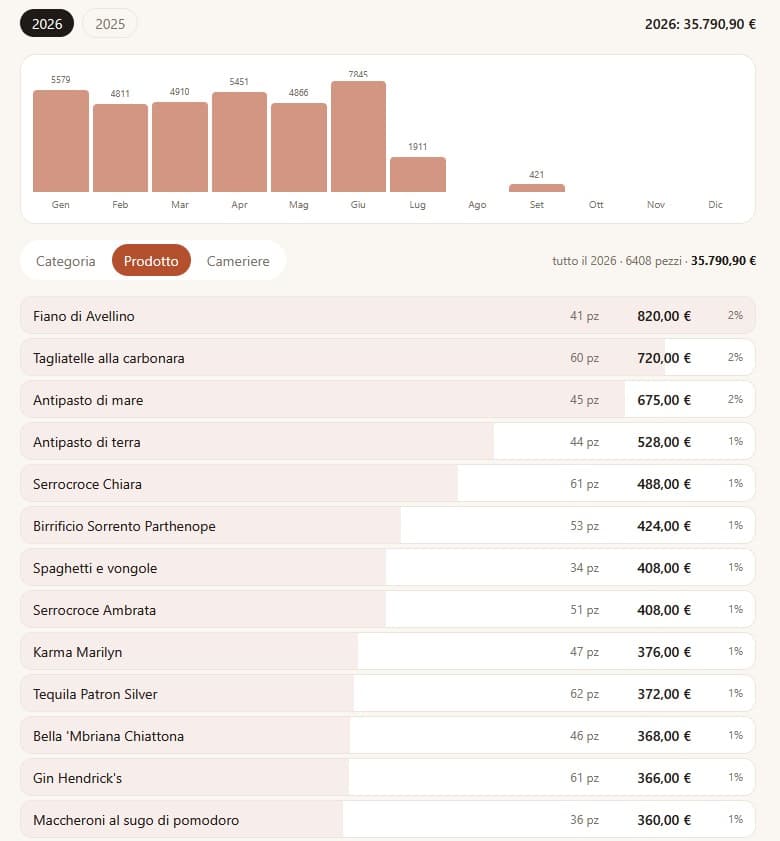Open the Tequila Patron Silver row

pyautogui.click(x=388, y=694)
